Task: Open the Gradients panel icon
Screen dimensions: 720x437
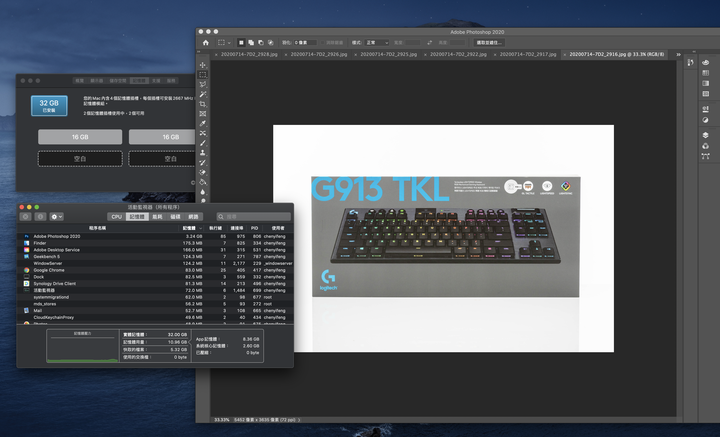Action: tap(706, 84)
